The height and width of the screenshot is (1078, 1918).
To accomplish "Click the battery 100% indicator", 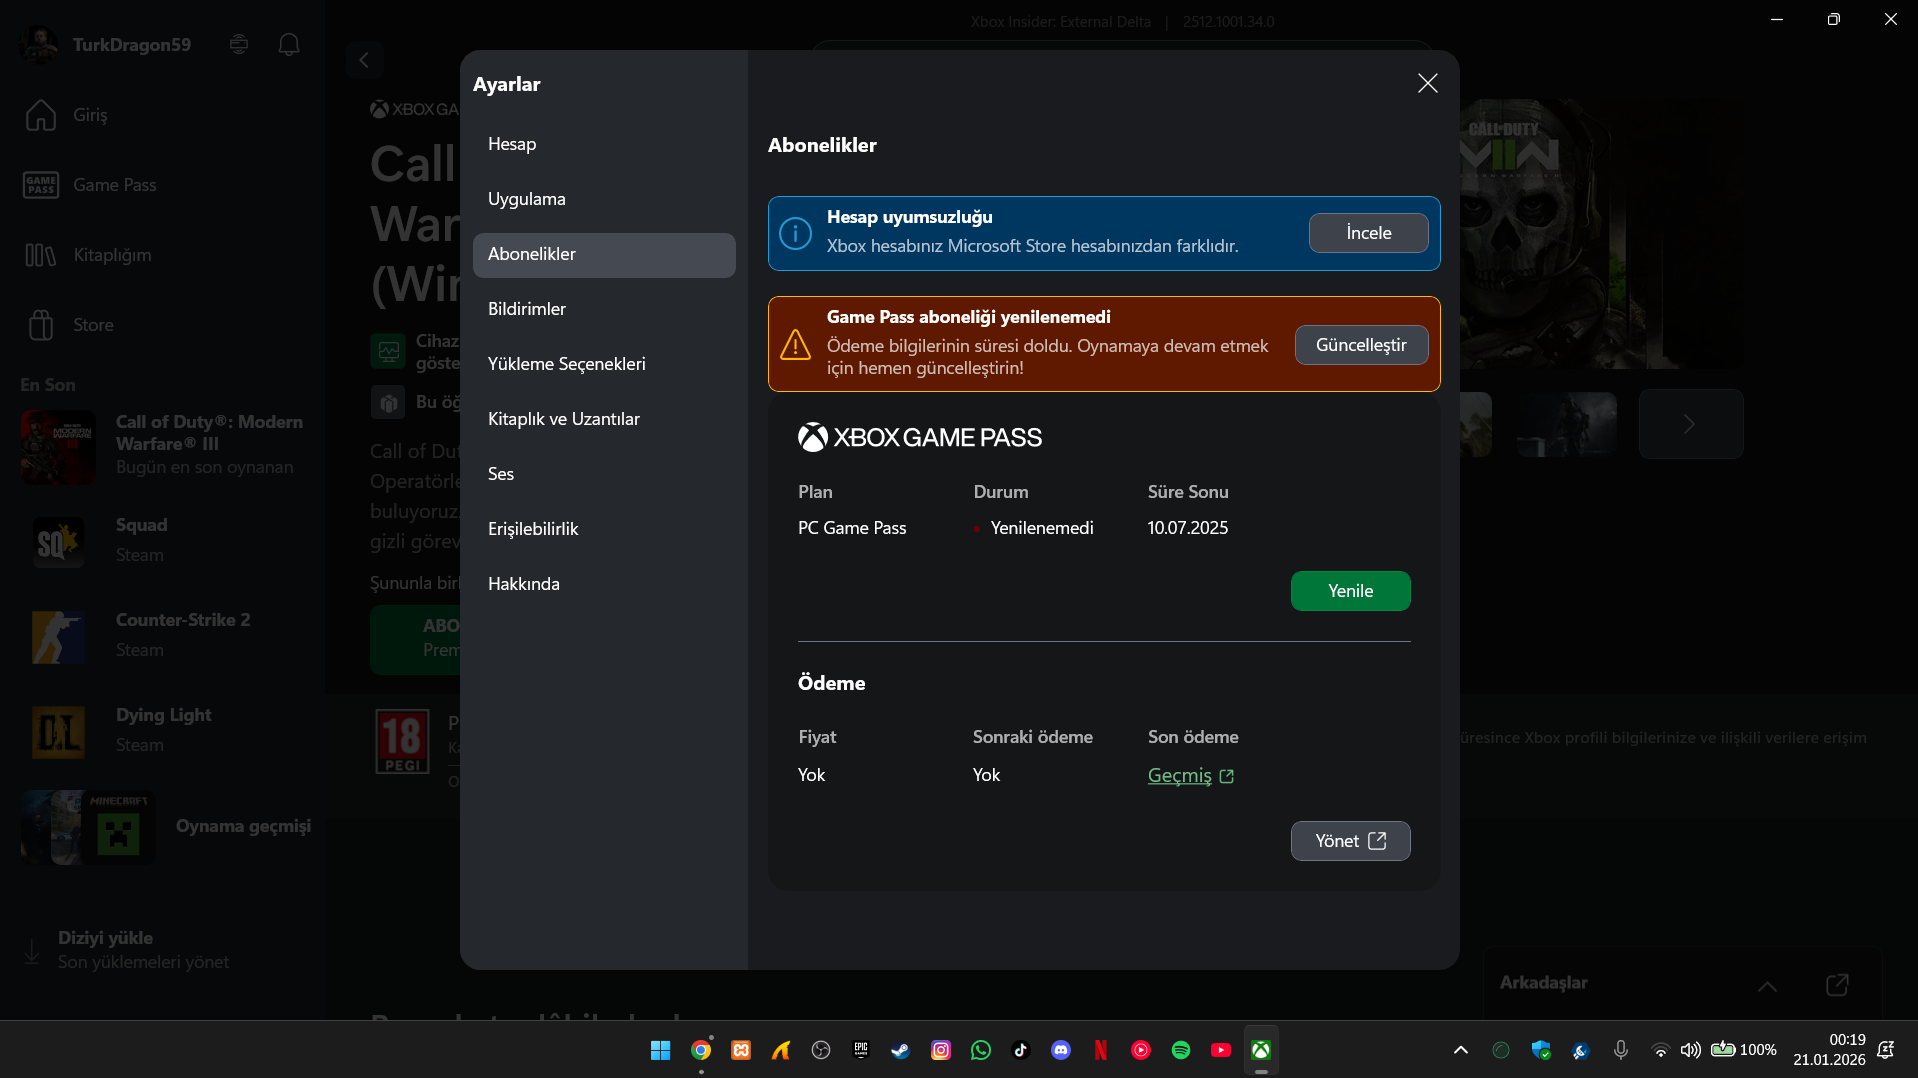I will click(1743, 1050).
